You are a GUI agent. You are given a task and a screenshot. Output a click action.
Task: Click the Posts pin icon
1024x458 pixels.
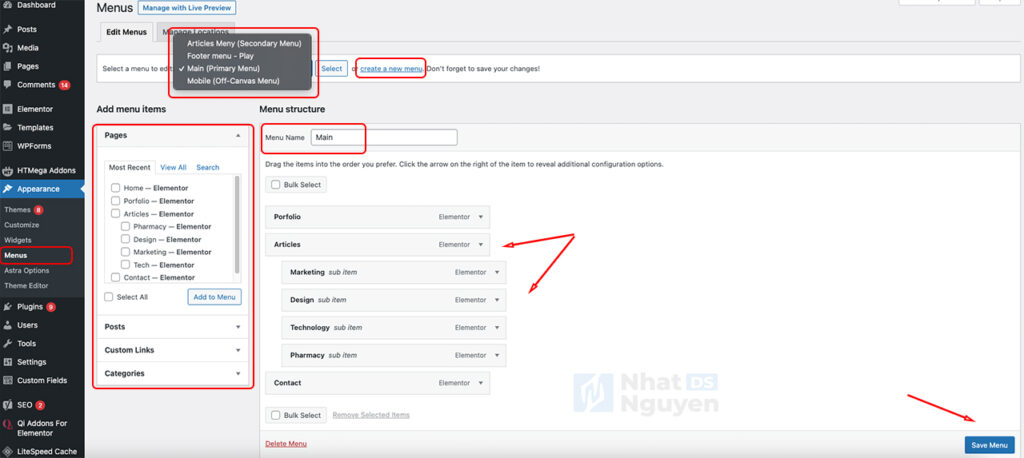pos(8,29)
